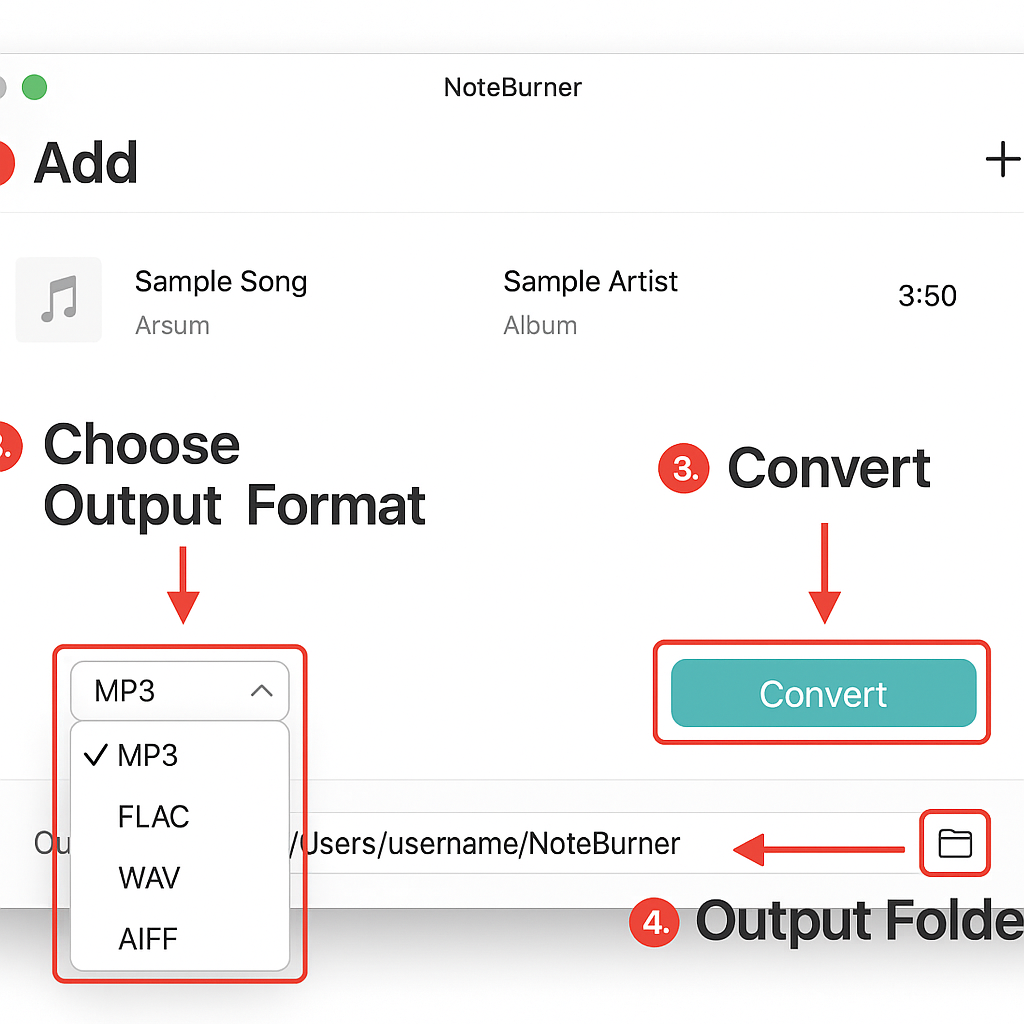Click the step 4 Output Folder badge

[x=654, y=922]
